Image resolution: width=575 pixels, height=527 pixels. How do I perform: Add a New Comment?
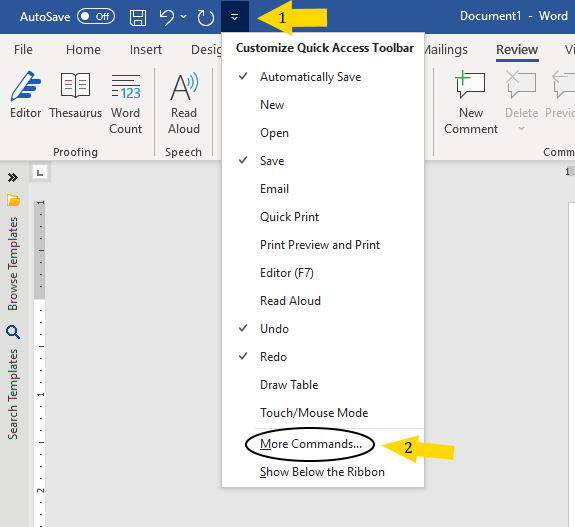[x=471, y=103]
